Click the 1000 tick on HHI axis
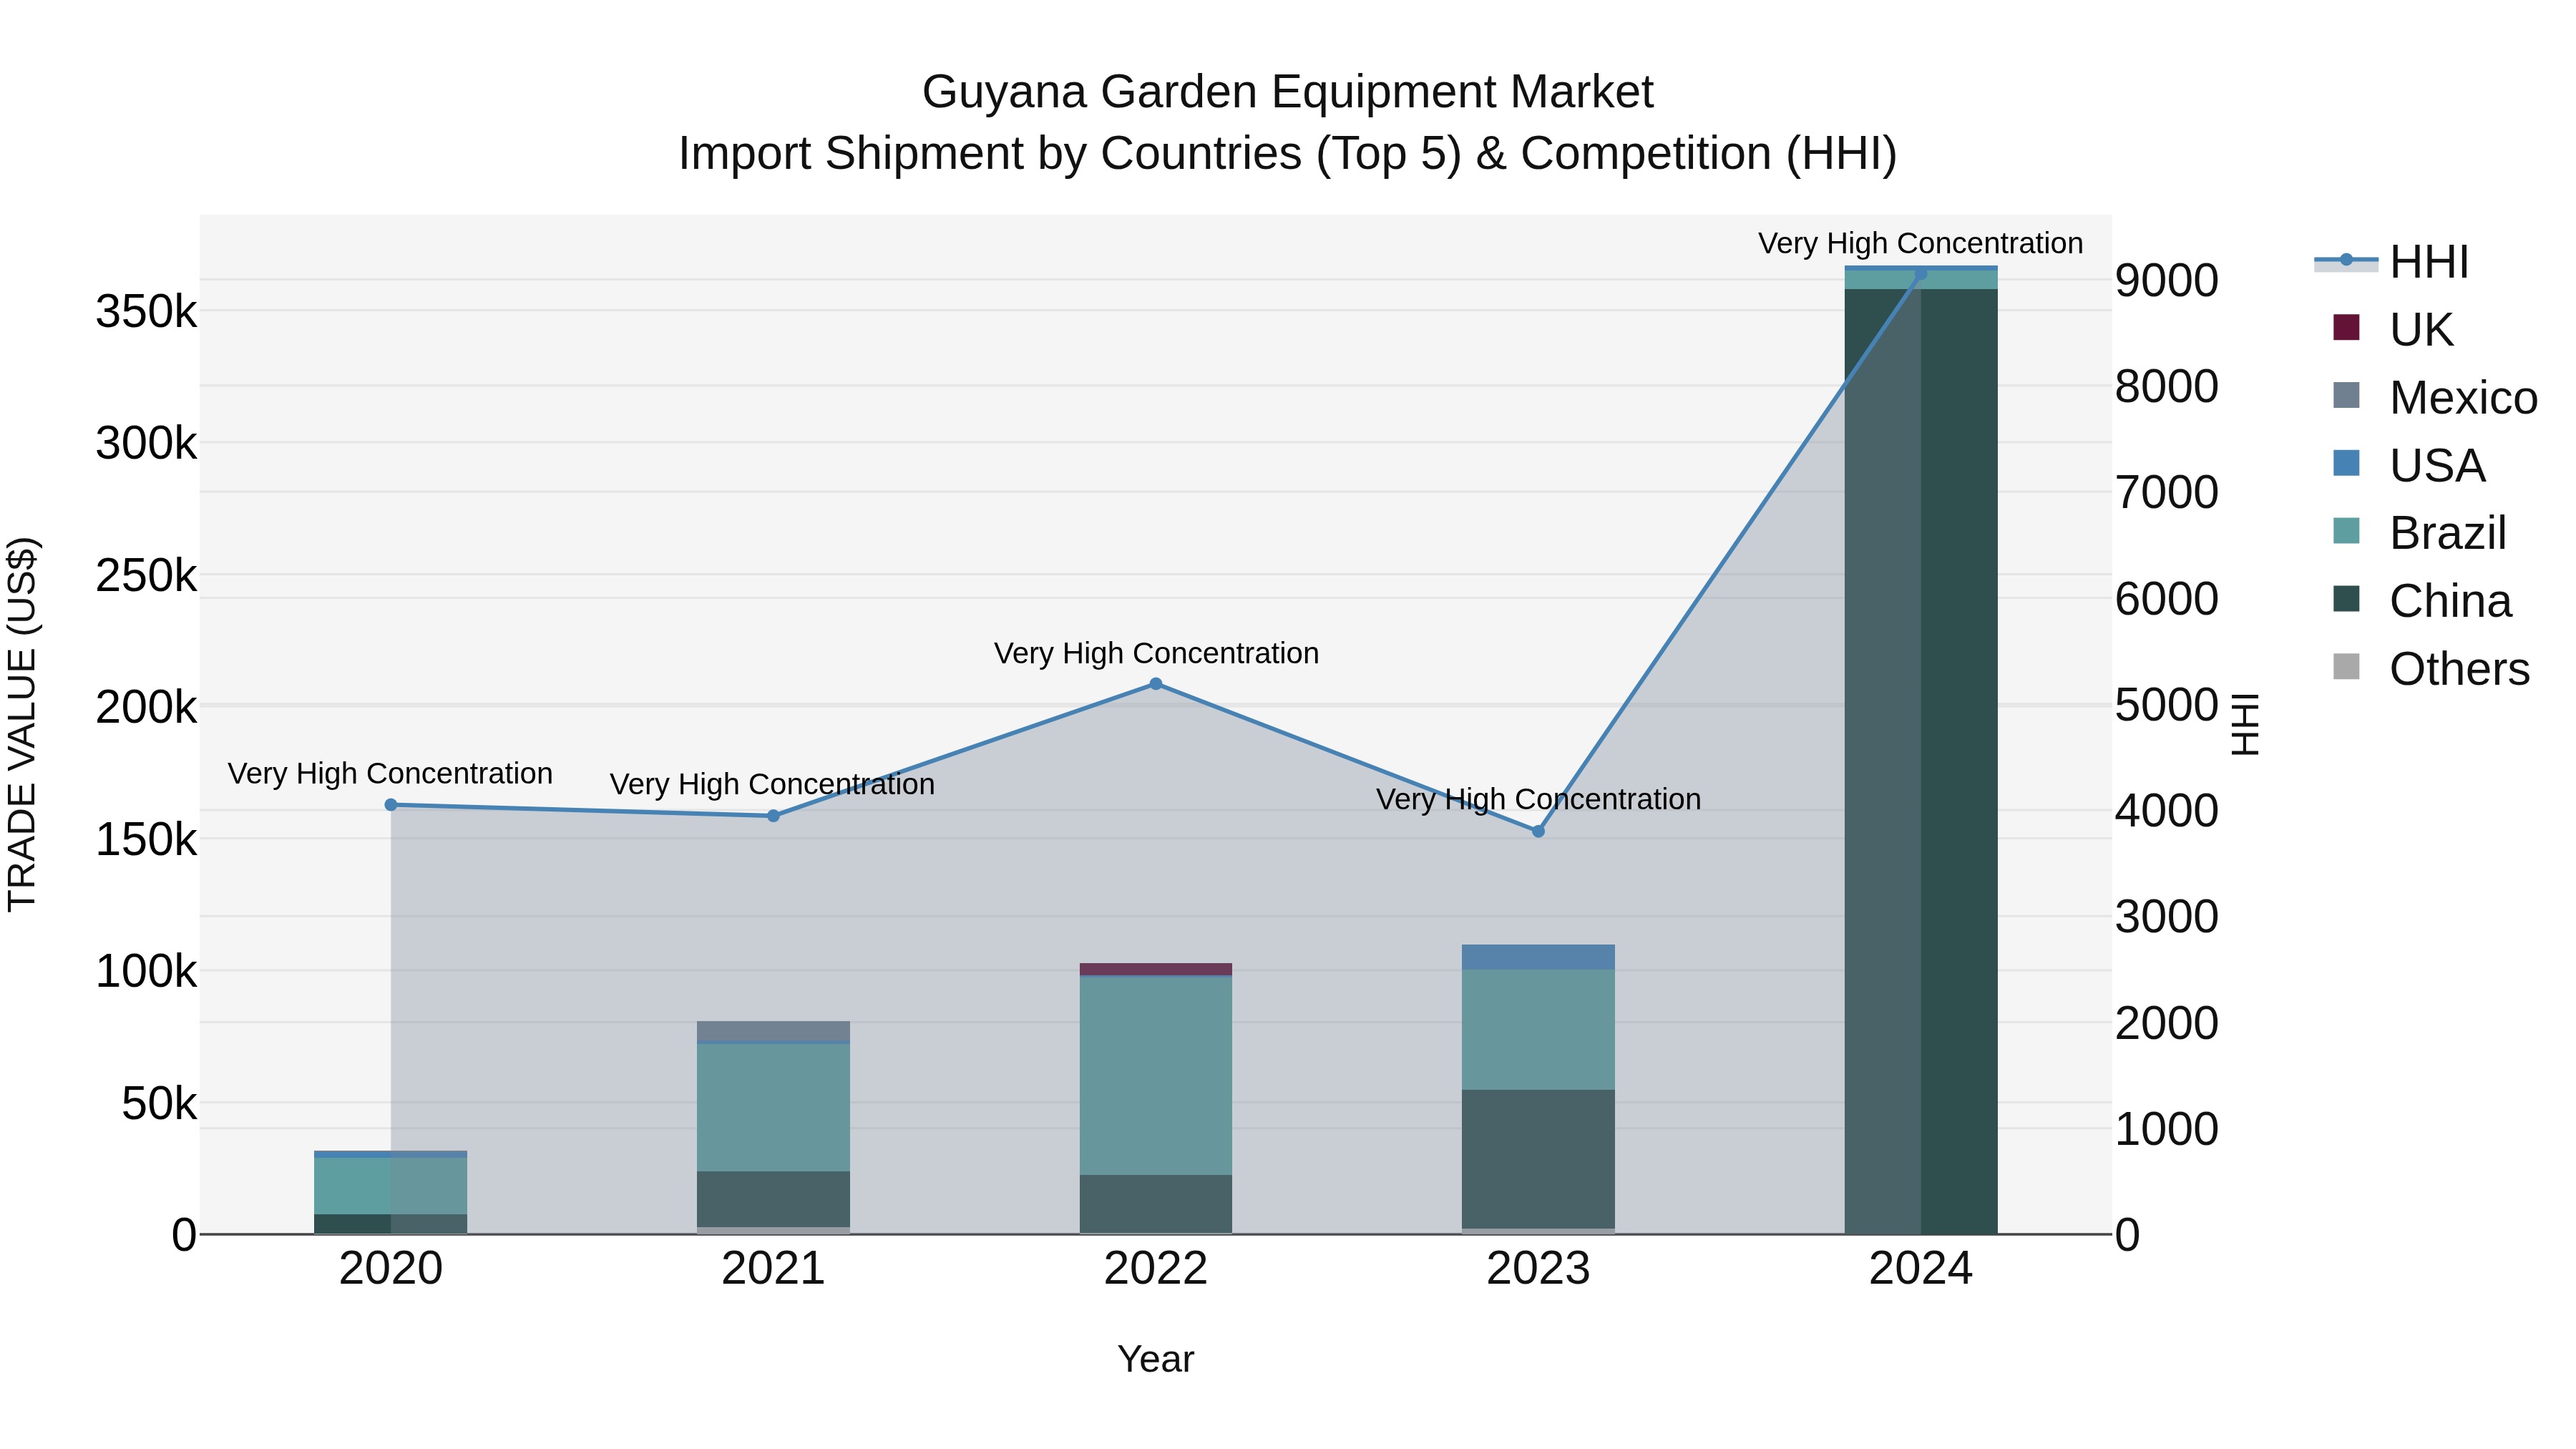The height and width of the screenshot is (1449, 2576). point(2167,1129)
